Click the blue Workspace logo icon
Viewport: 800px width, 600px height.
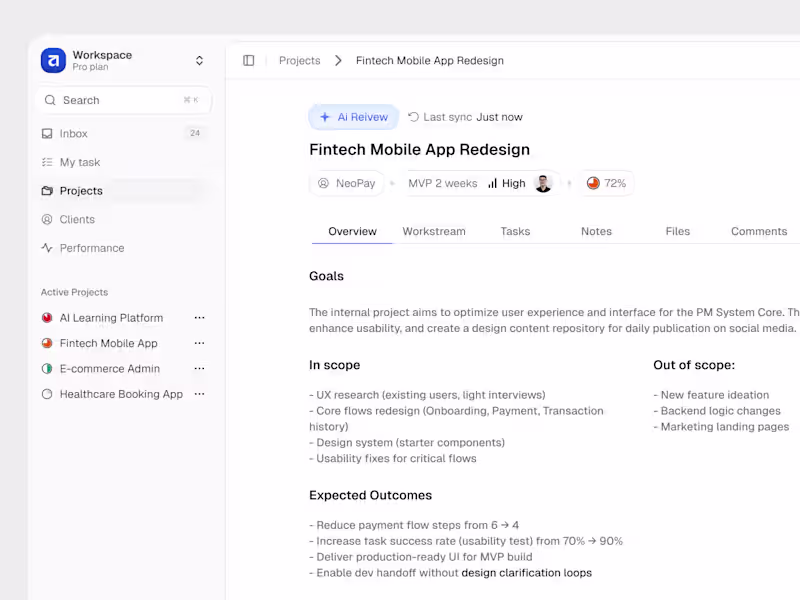(53, 61)
